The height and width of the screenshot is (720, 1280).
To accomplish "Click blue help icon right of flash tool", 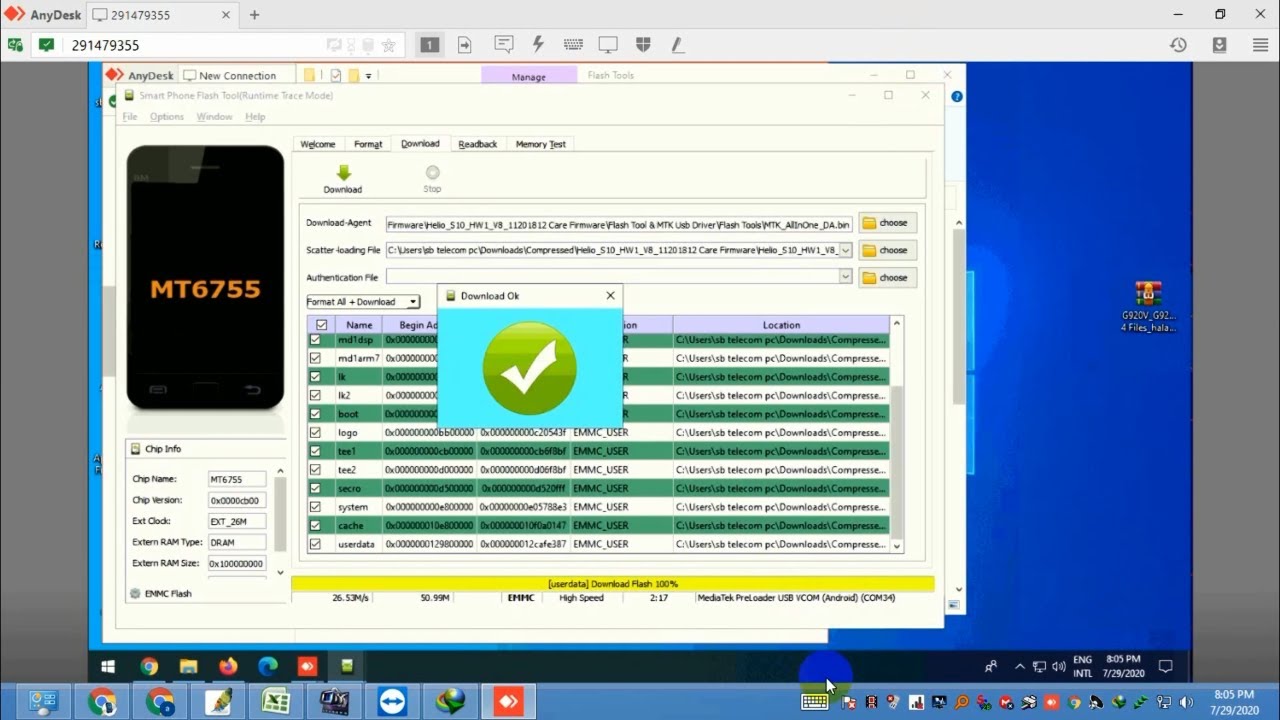I will click(x=957, y=97).
